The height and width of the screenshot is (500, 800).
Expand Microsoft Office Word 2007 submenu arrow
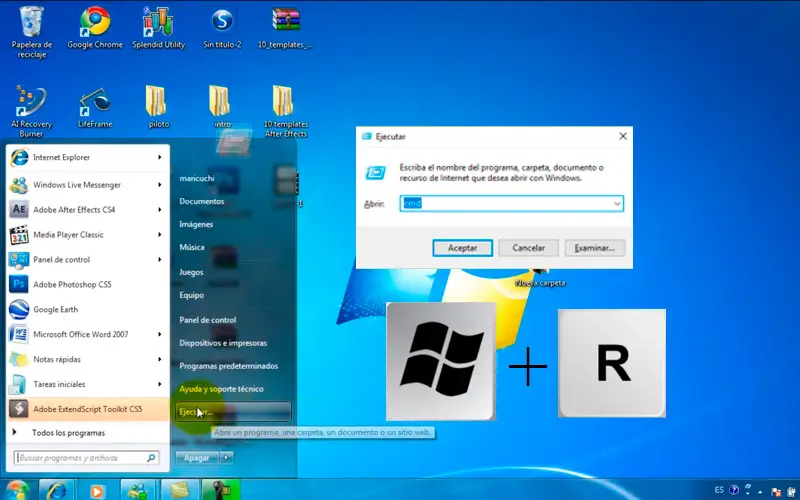160,334
